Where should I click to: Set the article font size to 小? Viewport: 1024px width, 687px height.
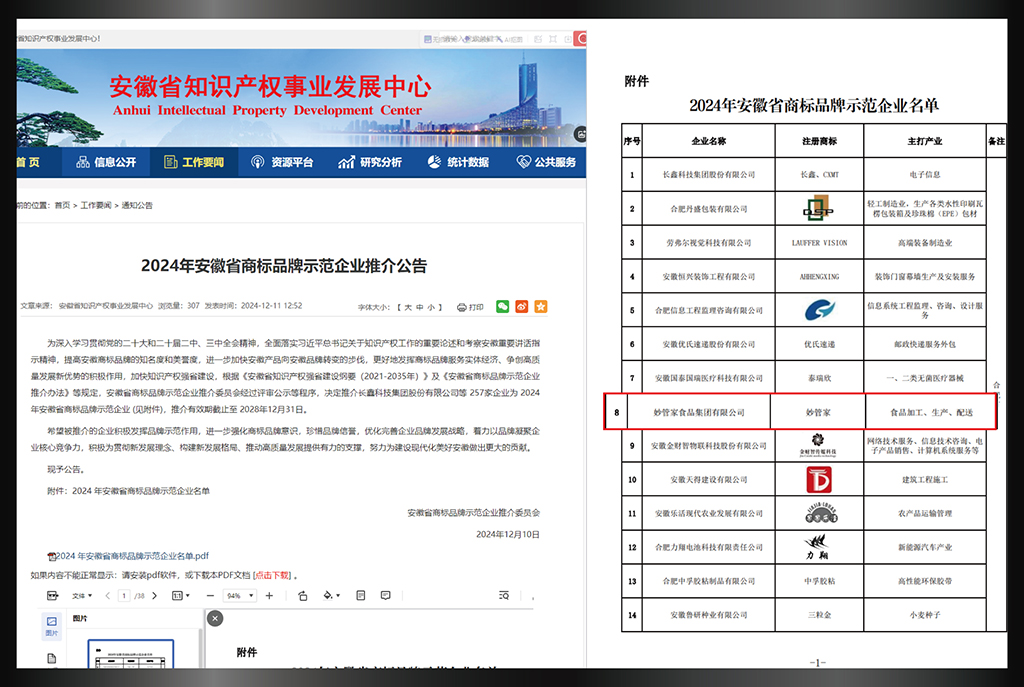click(x=430, y=307)
